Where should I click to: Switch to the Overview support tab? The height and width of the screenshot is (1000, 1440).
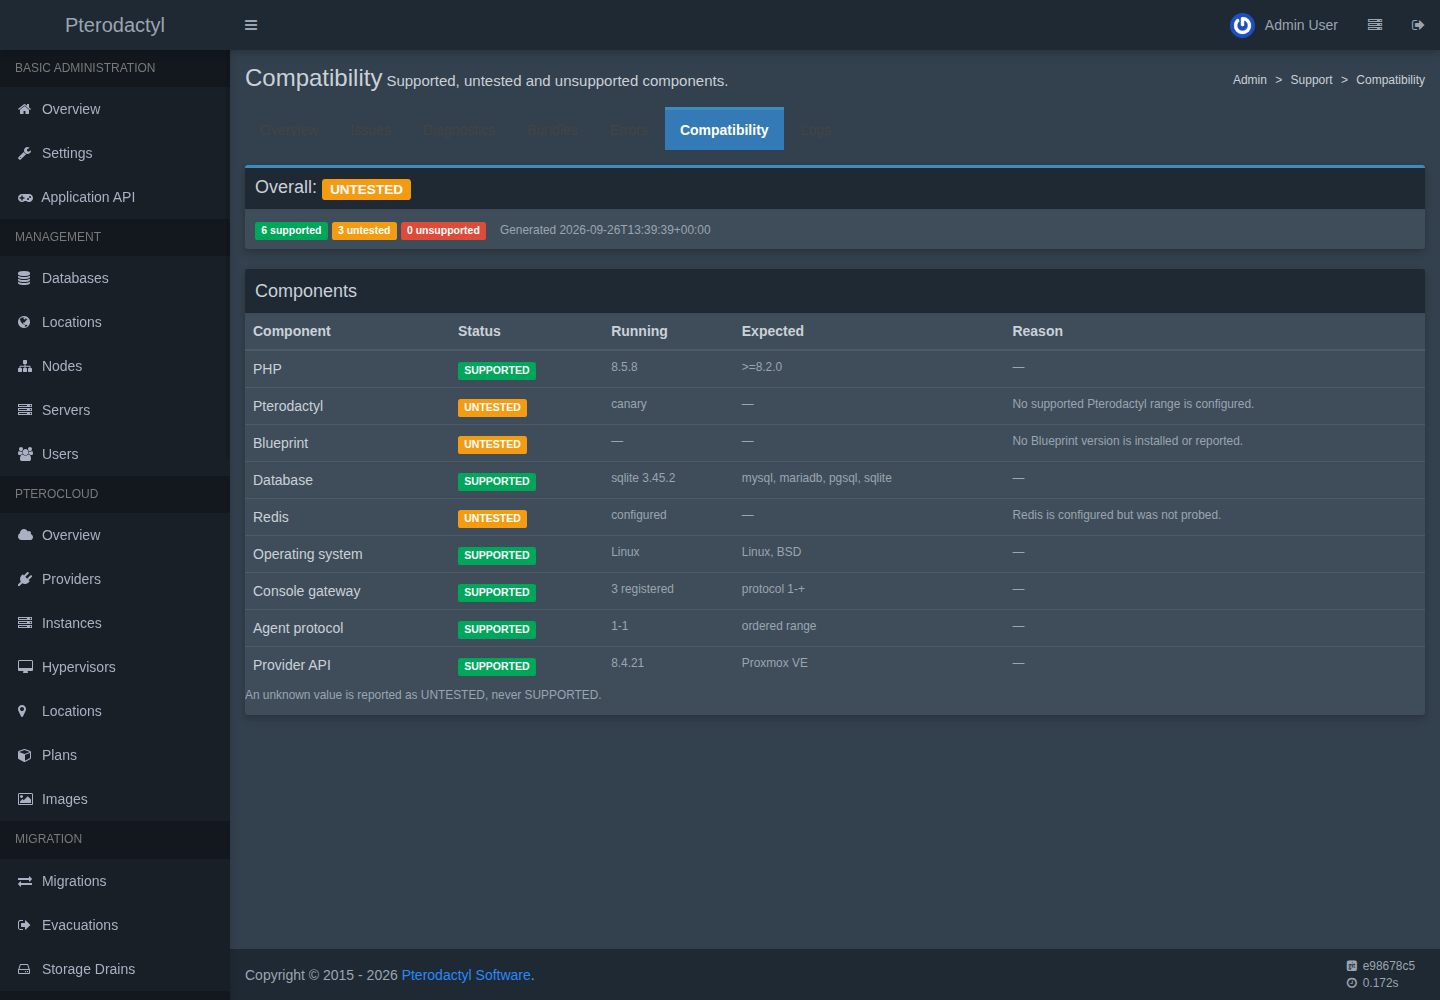pos(289,130)
